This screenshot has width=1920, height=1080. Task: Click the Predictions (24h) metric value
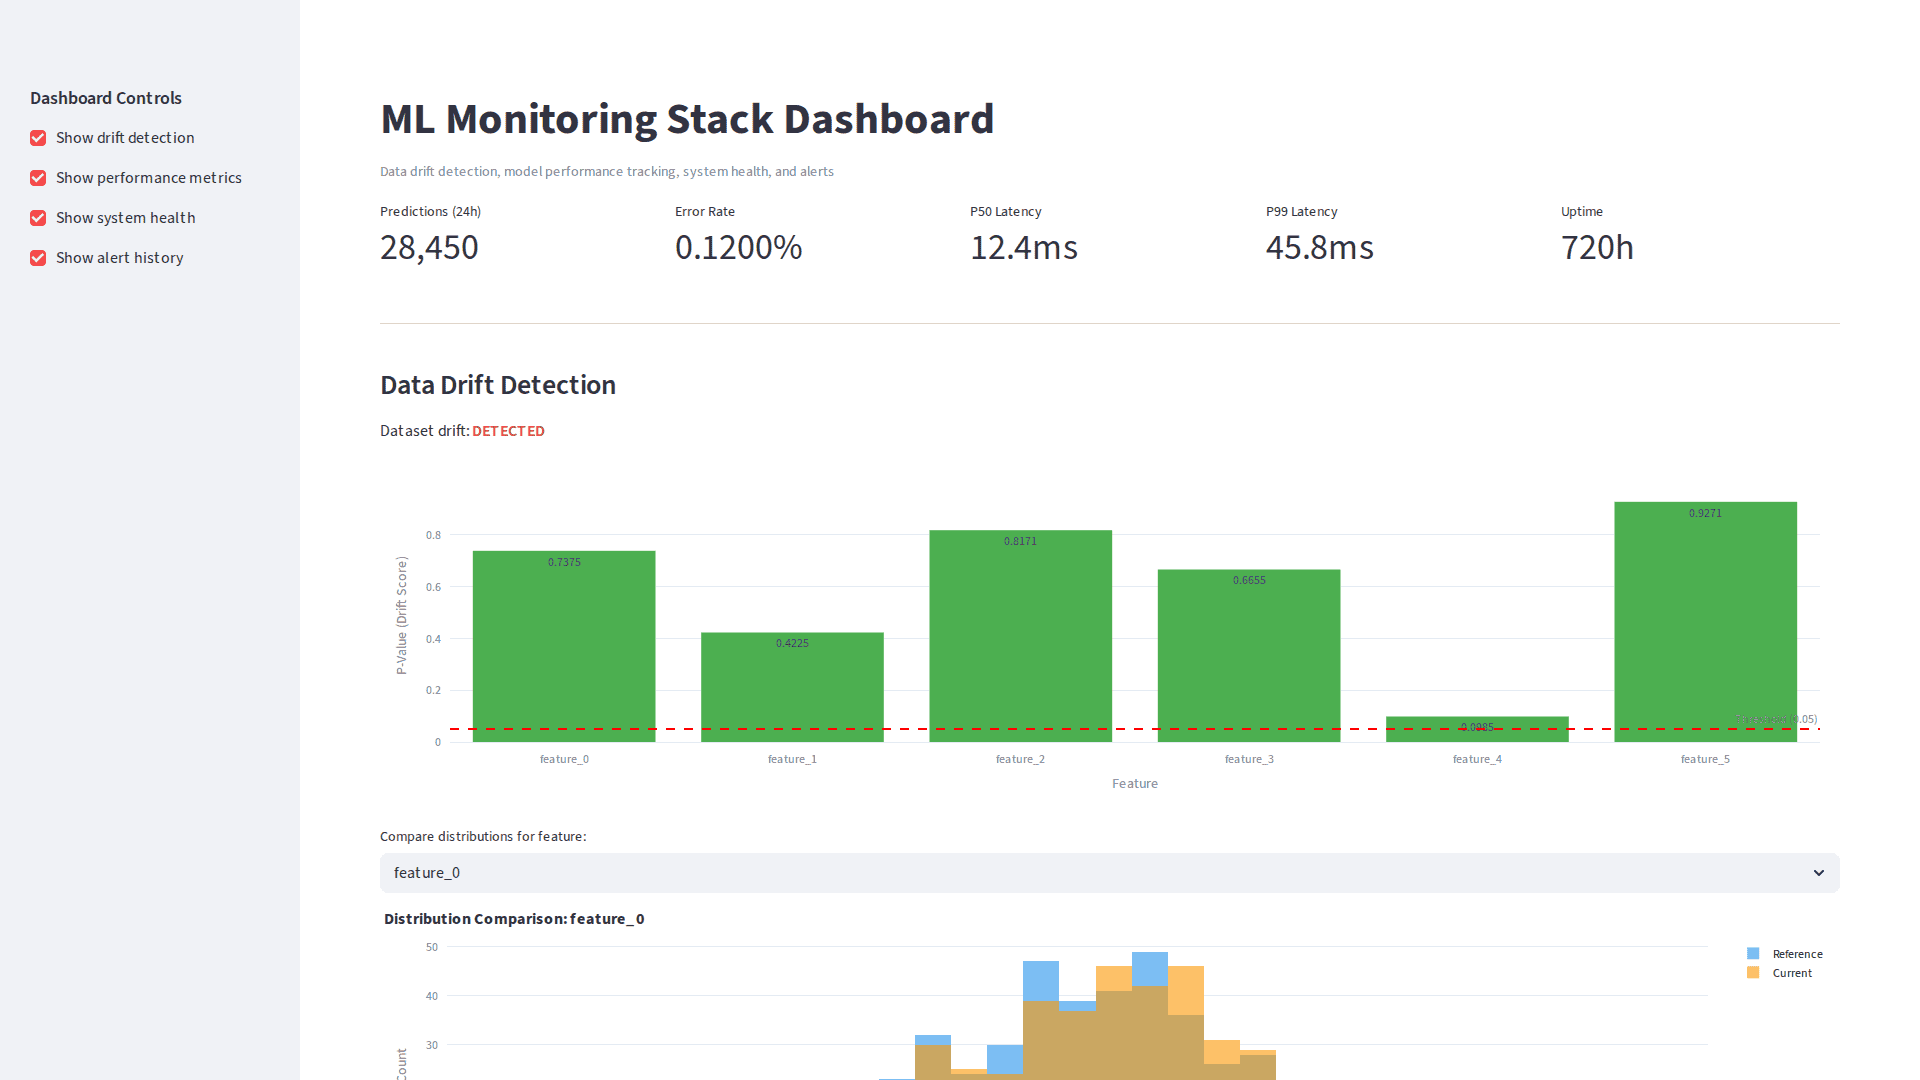click(x=429, y=247)
